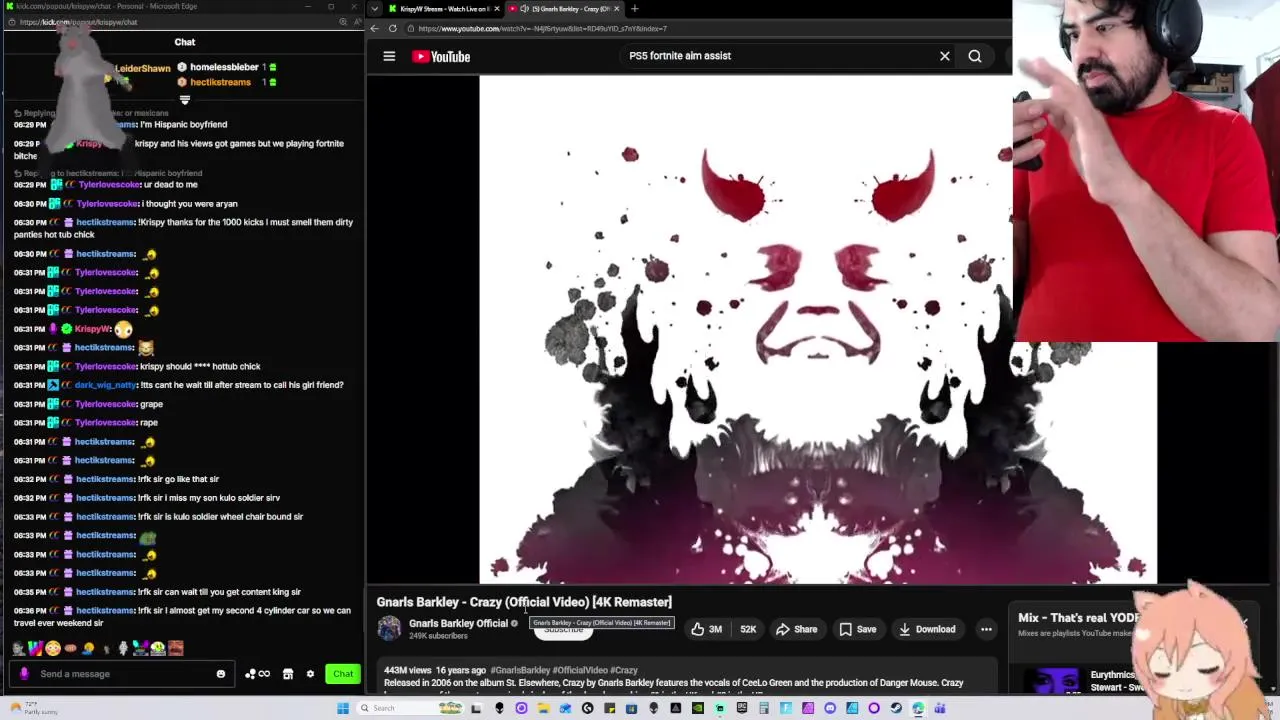Open Microsoft Edge taskbar icon
1280x720 pixels.
point(918,708)
